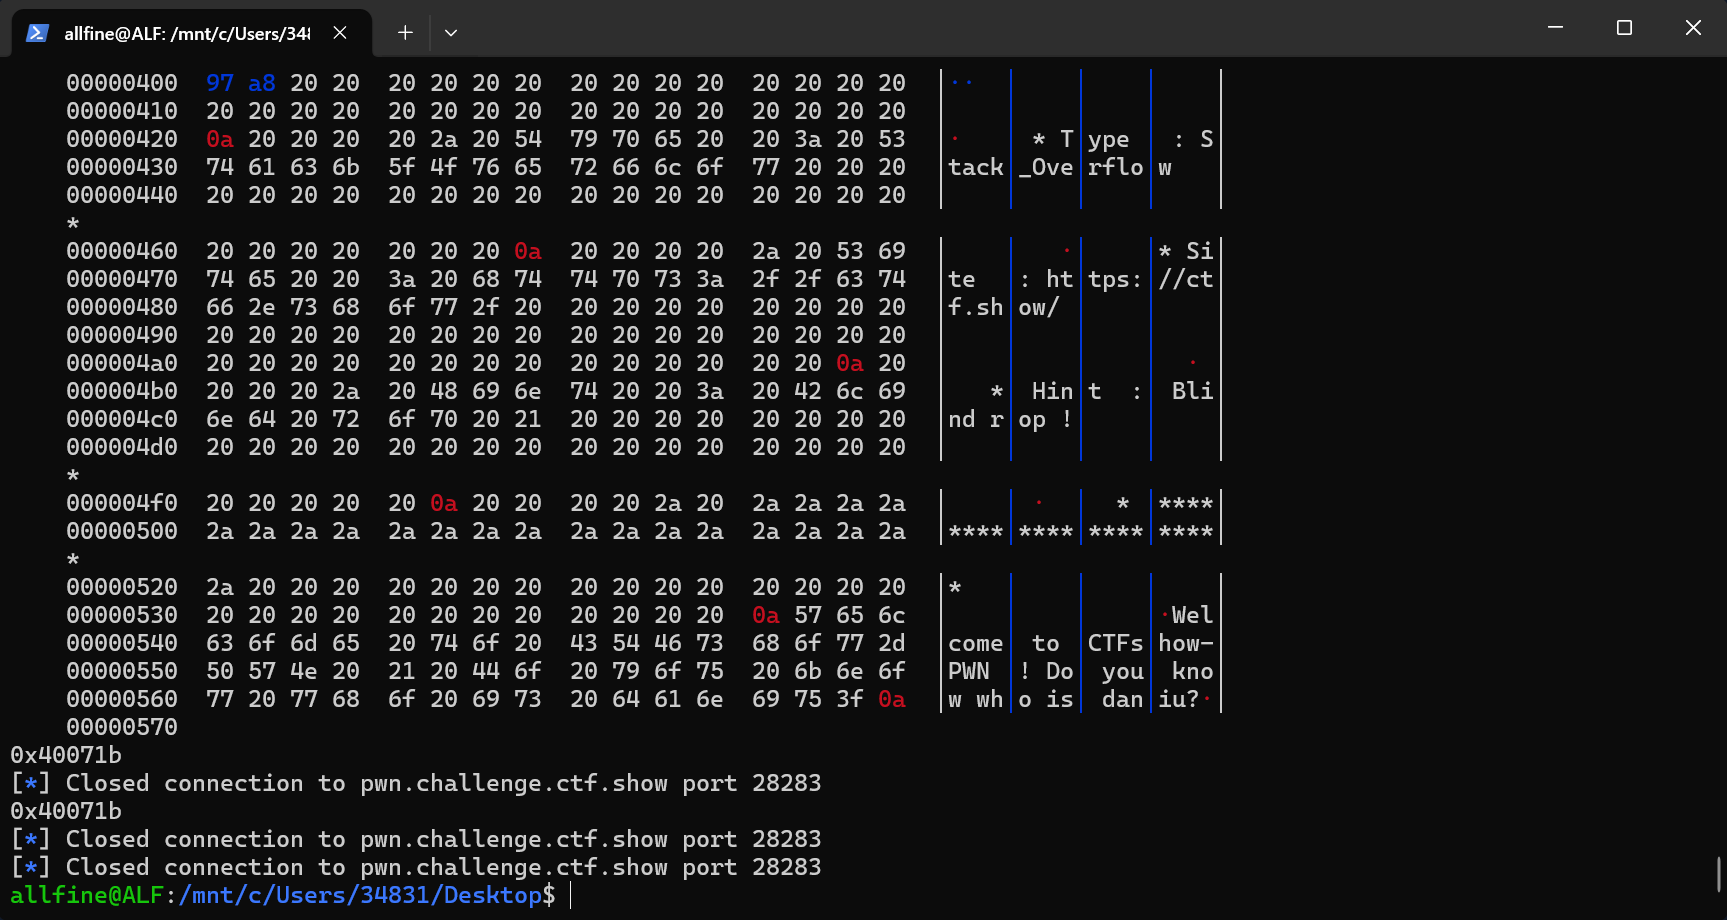Click the first 0x40071b address line

tap(66, 755)
